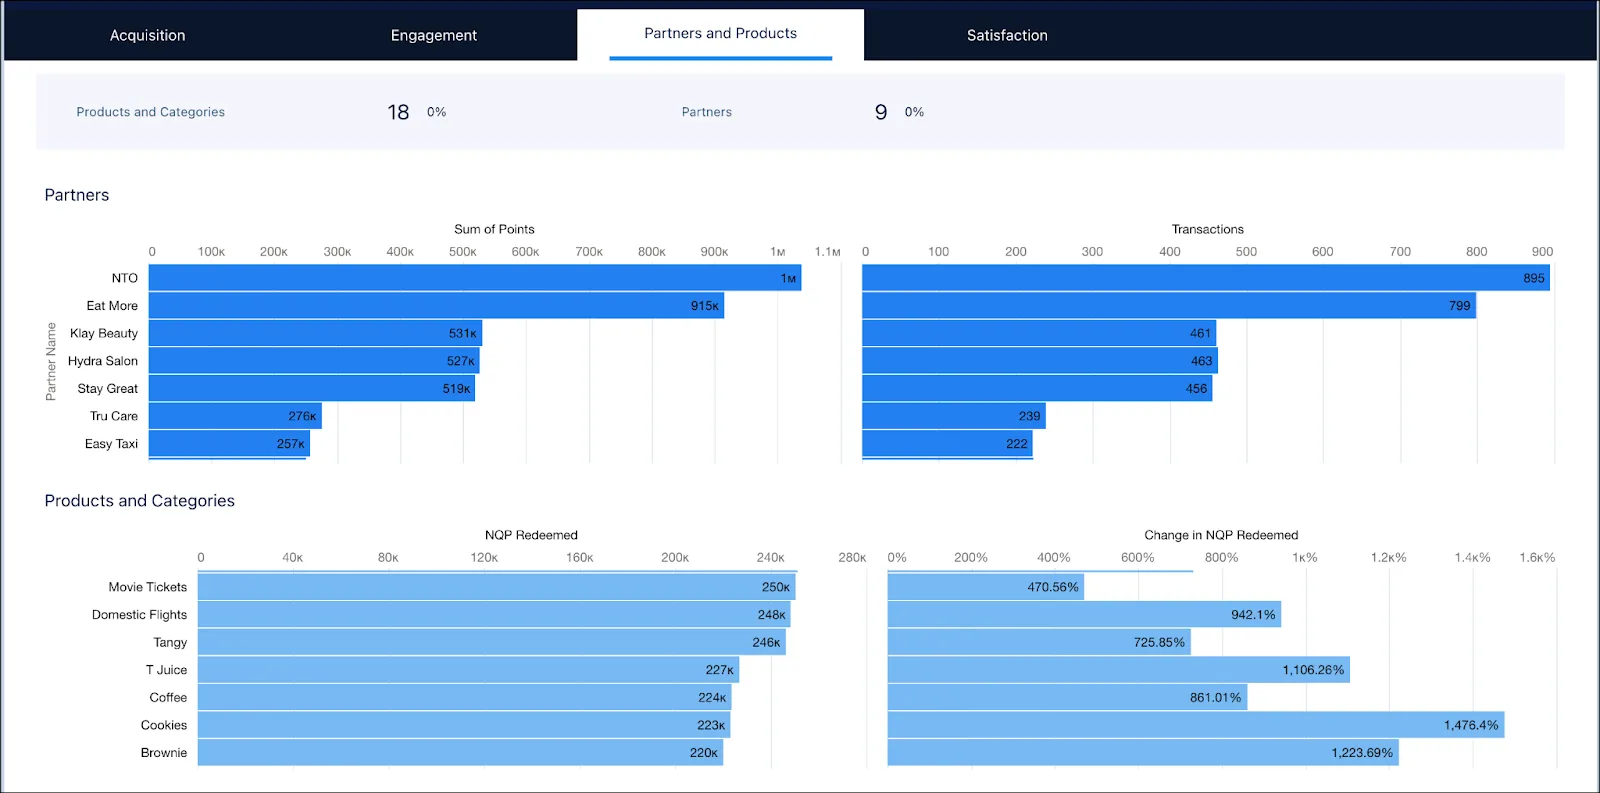This screenshot has width=1600, height=793.
Task: Click the Cookies 223K redeemed bar
Action: pos(464,725)
